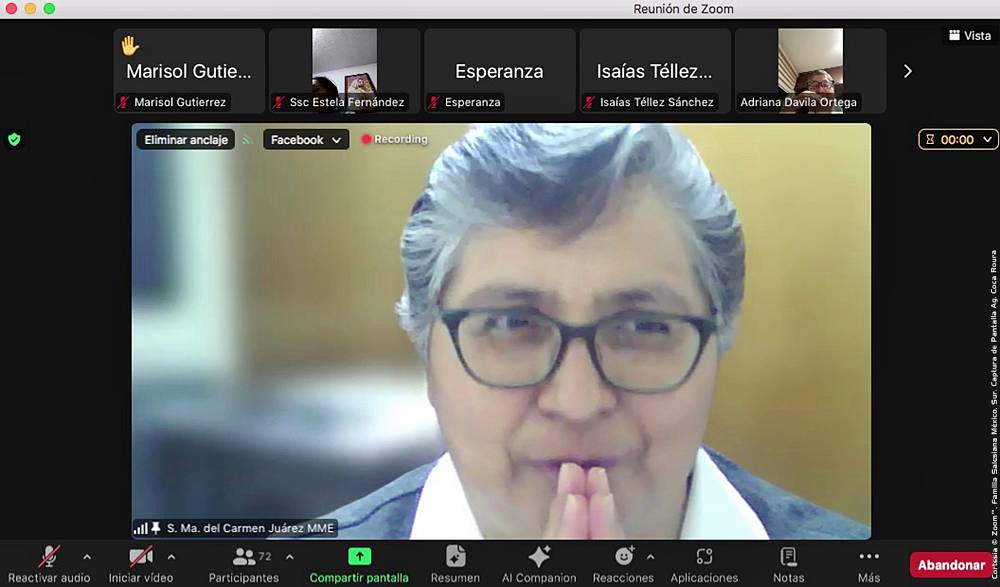Image resolution: width=1000 pixels, height=587 pixels.
Task: Leave the meeting with Abandonar
Action: (x=951, y=565)
